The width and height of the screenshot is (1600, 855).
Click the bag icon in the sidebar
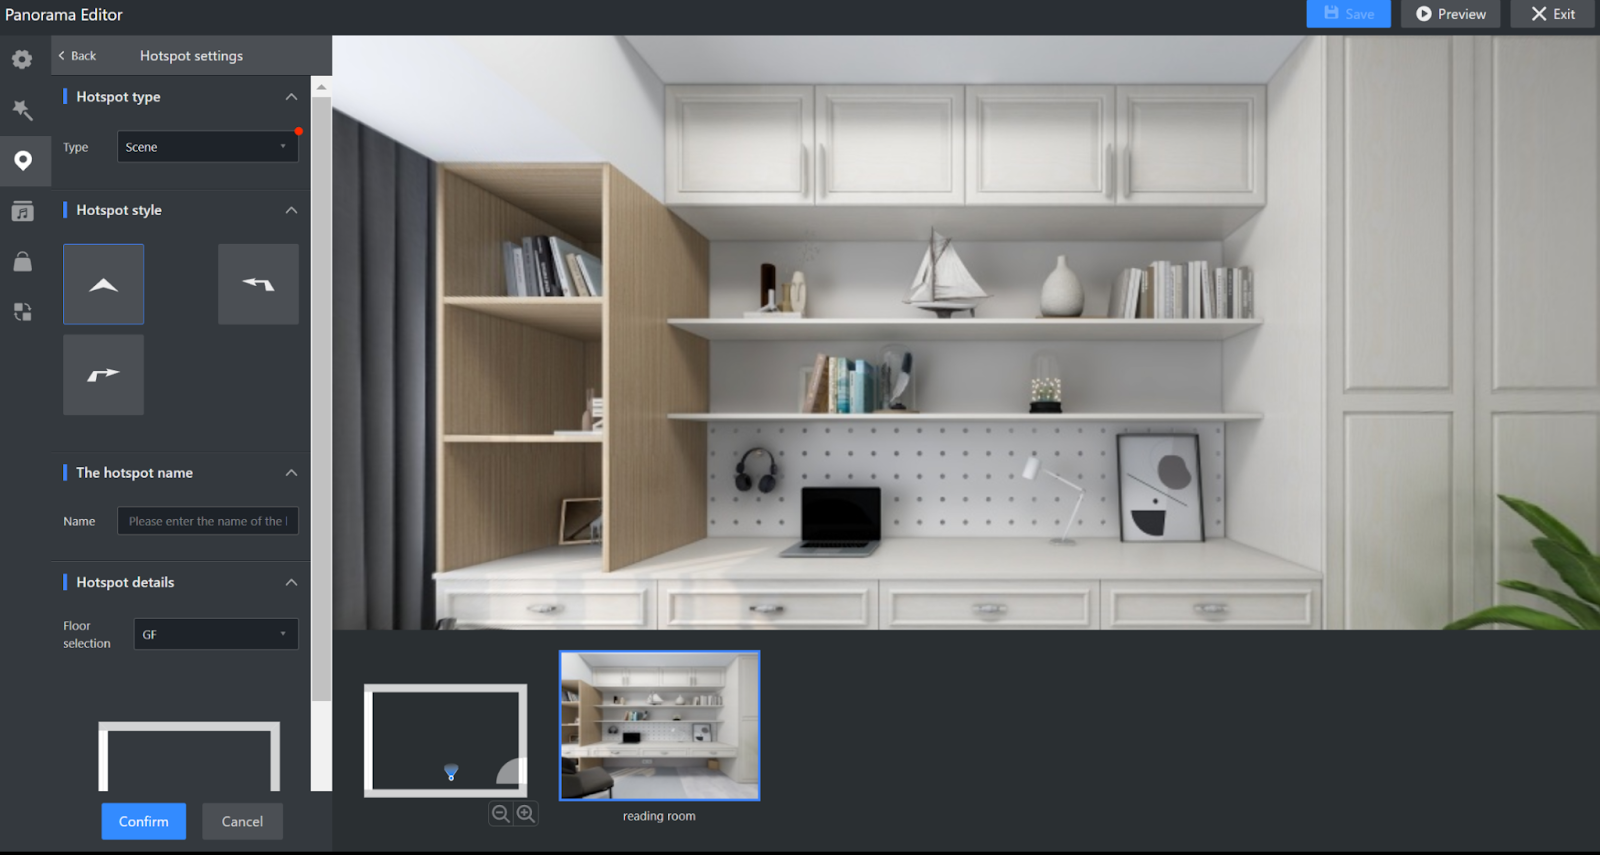[x=22, y=262]
